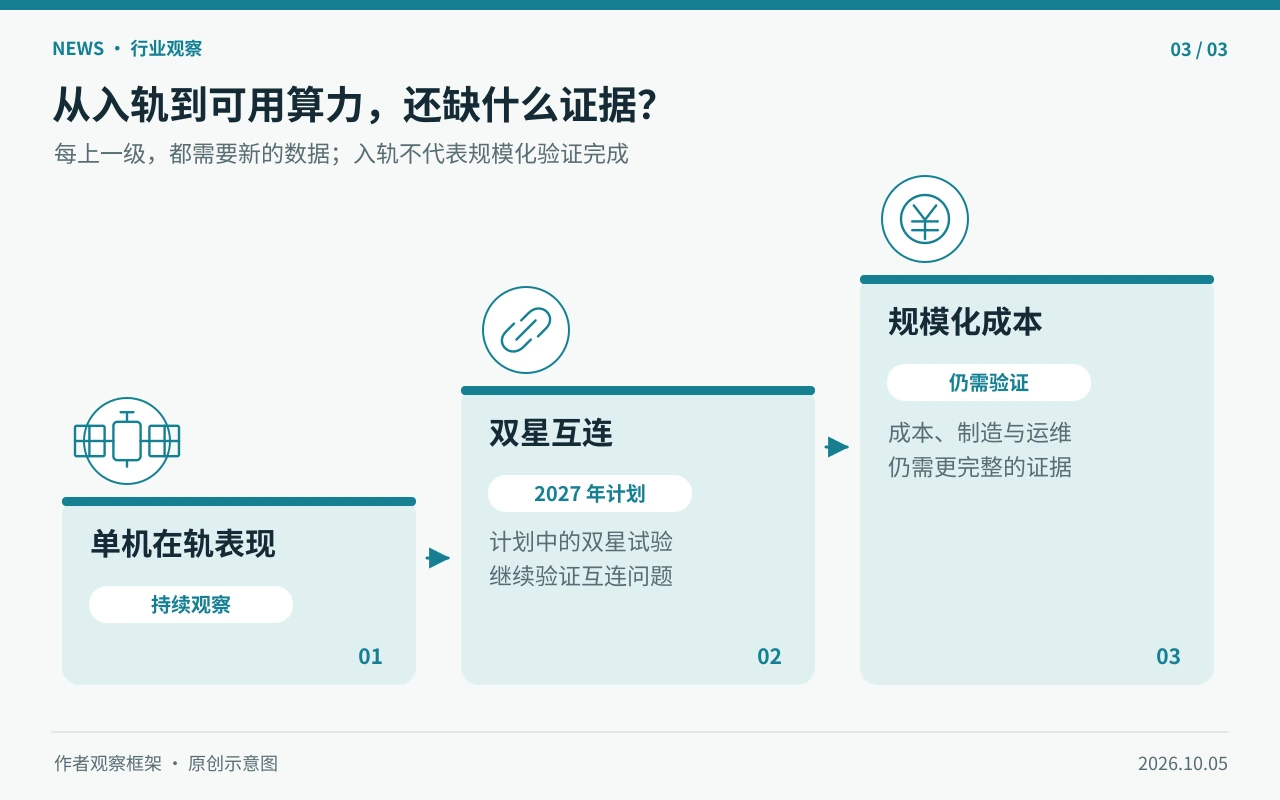
Task: Click the page indicator 03 / 03
Action: (1199, 49)
